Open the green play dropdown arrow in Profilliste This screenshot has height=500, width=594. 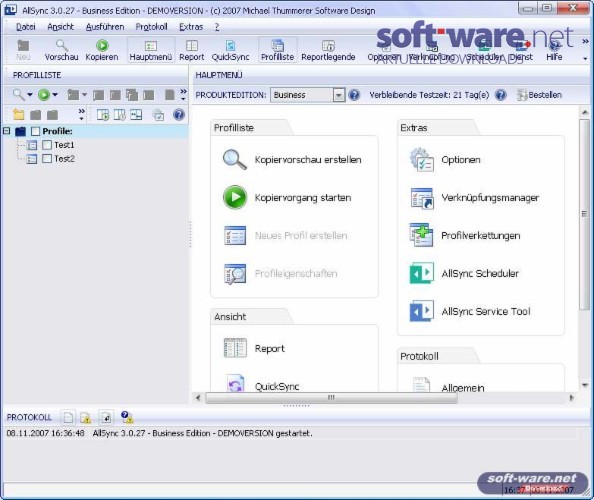(55, 94)
